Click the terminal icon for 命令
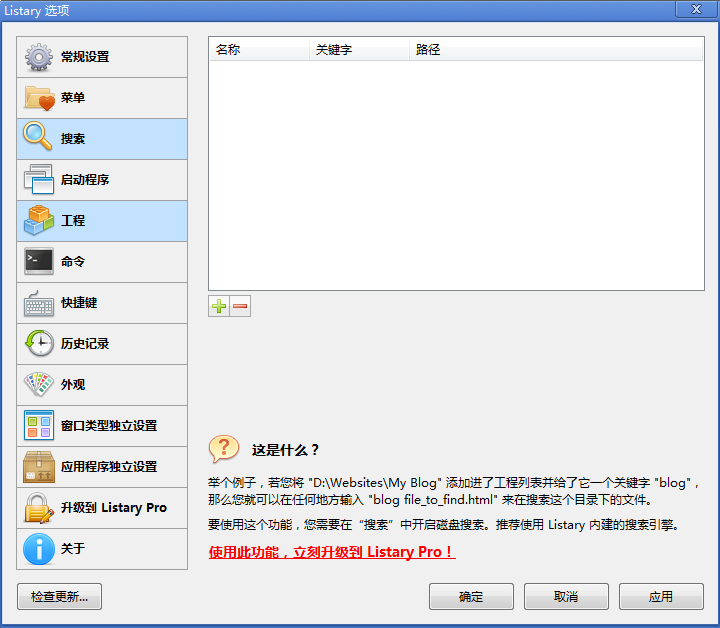This screenshot has width=720, height=628. (x=39, y=262)
